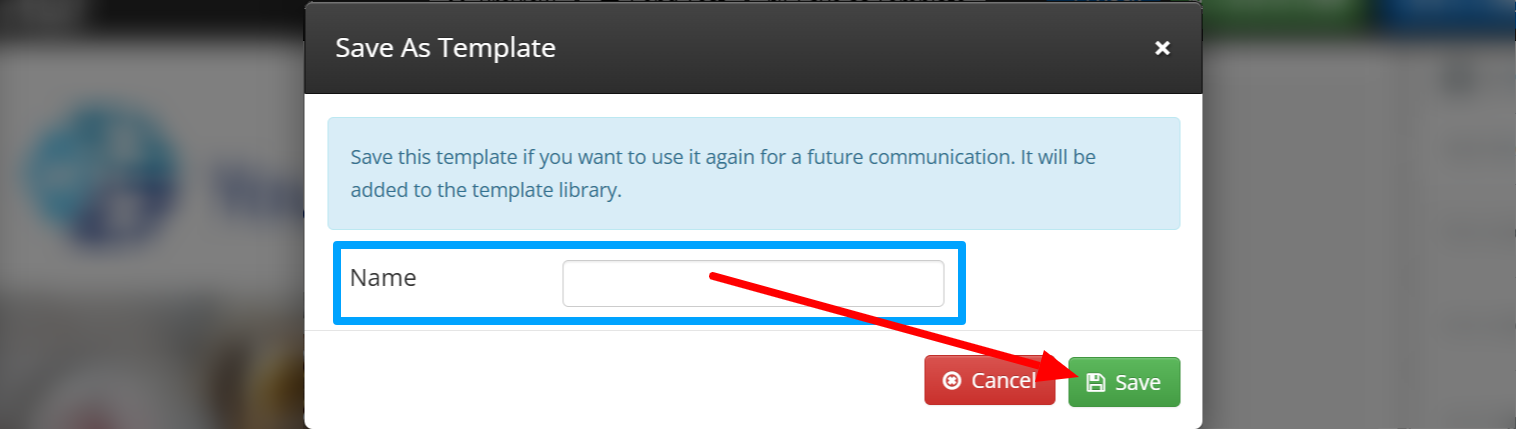Viewport: 1516px width, 429px height.
Task: Click the blue info message box
Action: pos(754,174)
